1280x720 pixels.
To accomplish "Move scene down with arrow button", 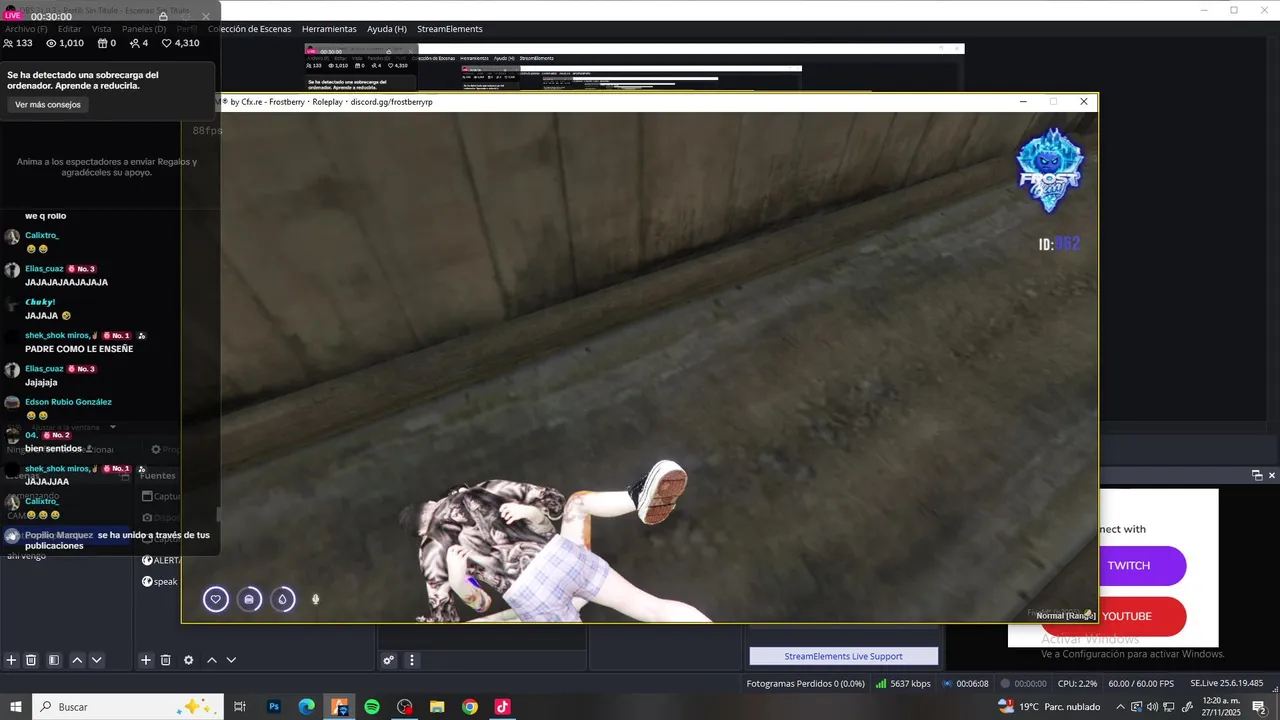I will click(x=97, y=660).
